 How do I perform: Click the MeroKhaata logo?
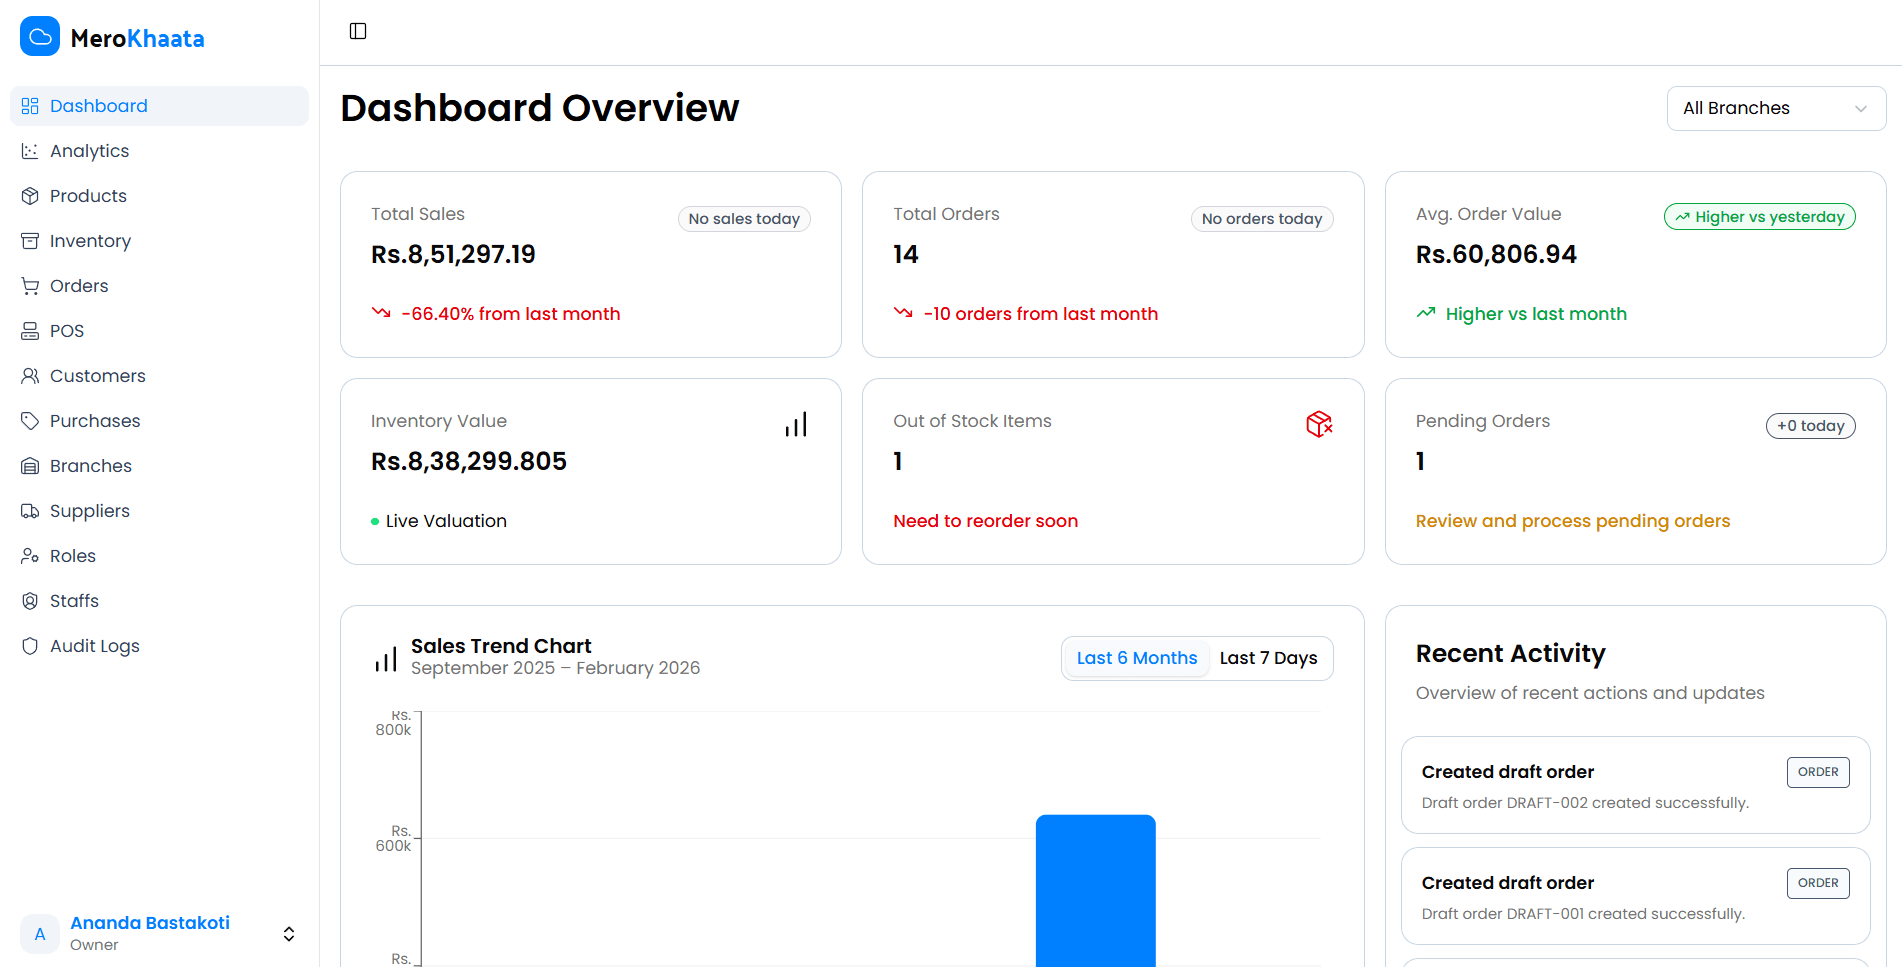pyautogui.click(x=112, y=36)
